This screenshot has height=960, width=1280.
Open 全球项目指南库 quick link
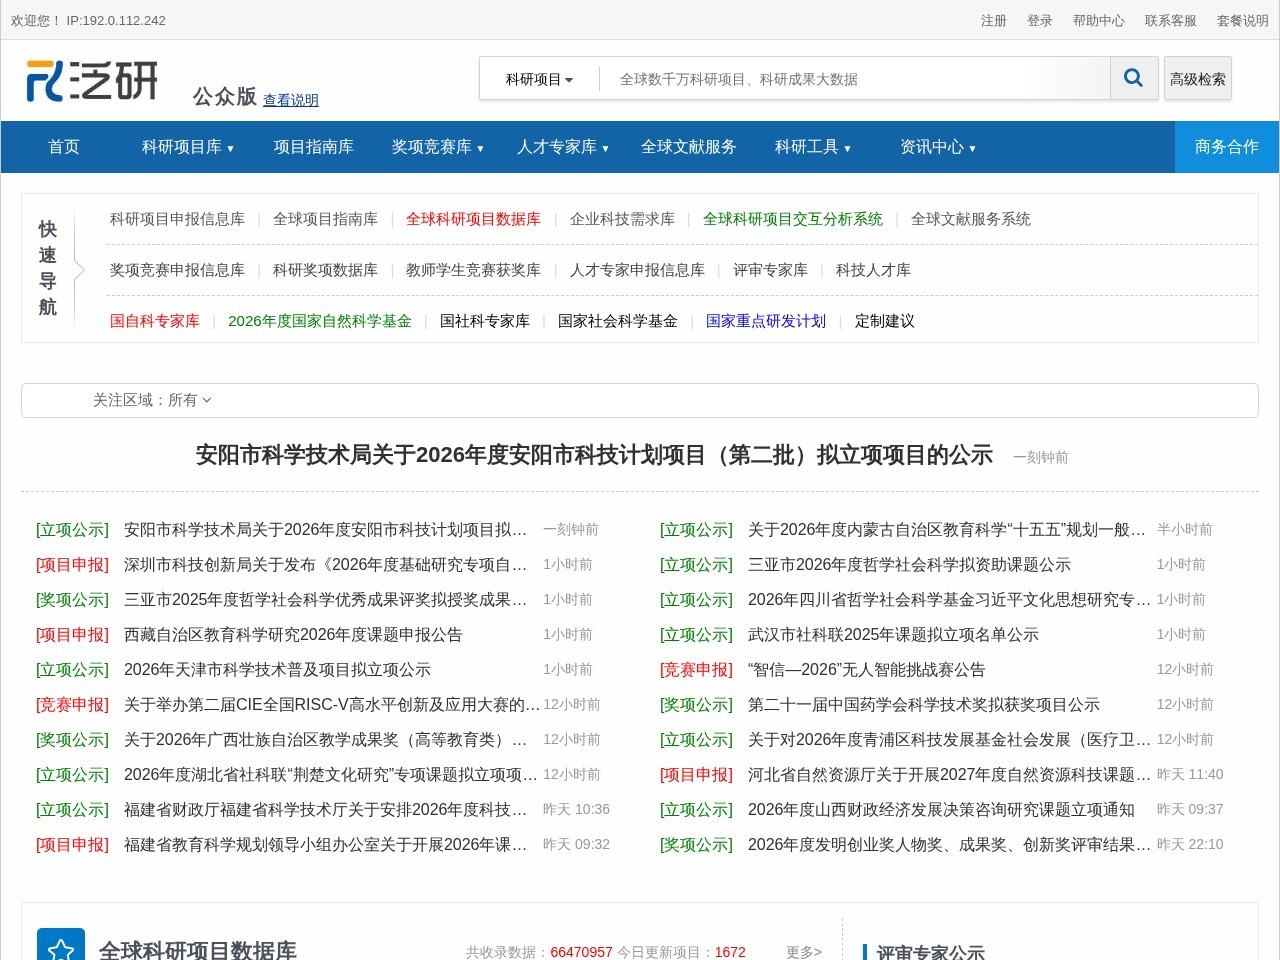pos(325,219)
